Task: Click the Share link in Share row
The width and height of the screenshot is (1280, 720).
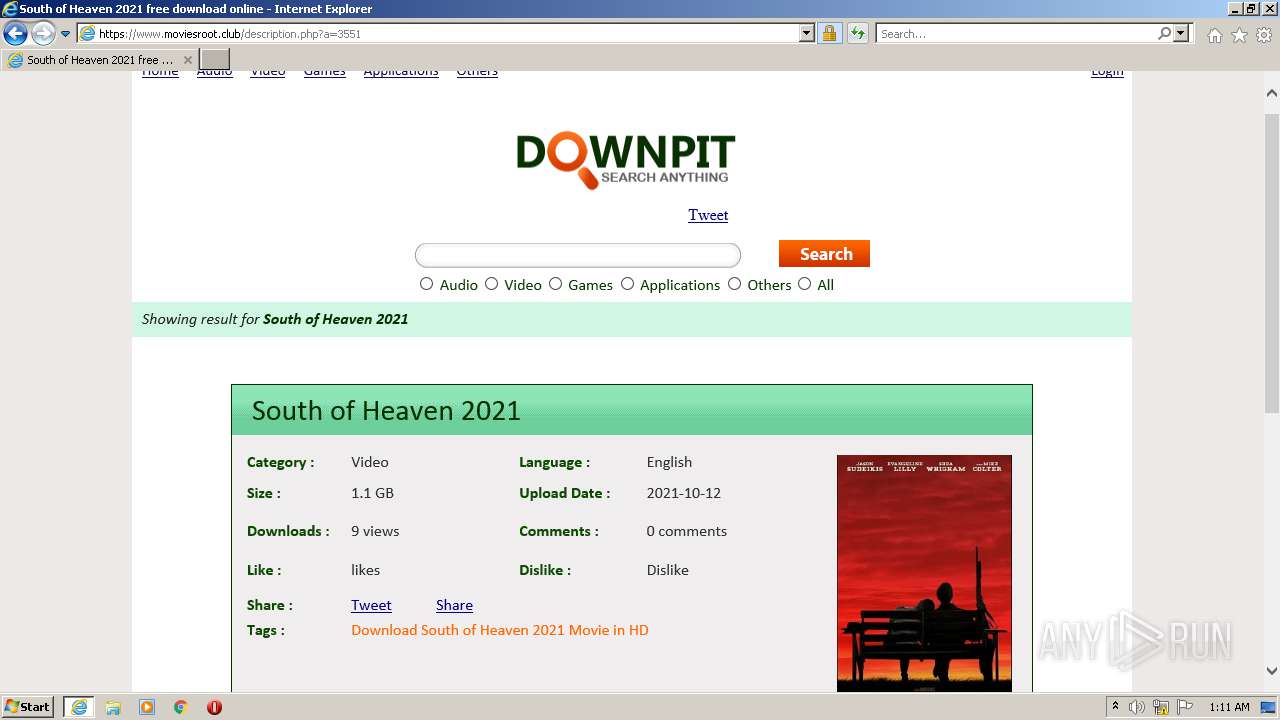Action: (x=454, y=605)
